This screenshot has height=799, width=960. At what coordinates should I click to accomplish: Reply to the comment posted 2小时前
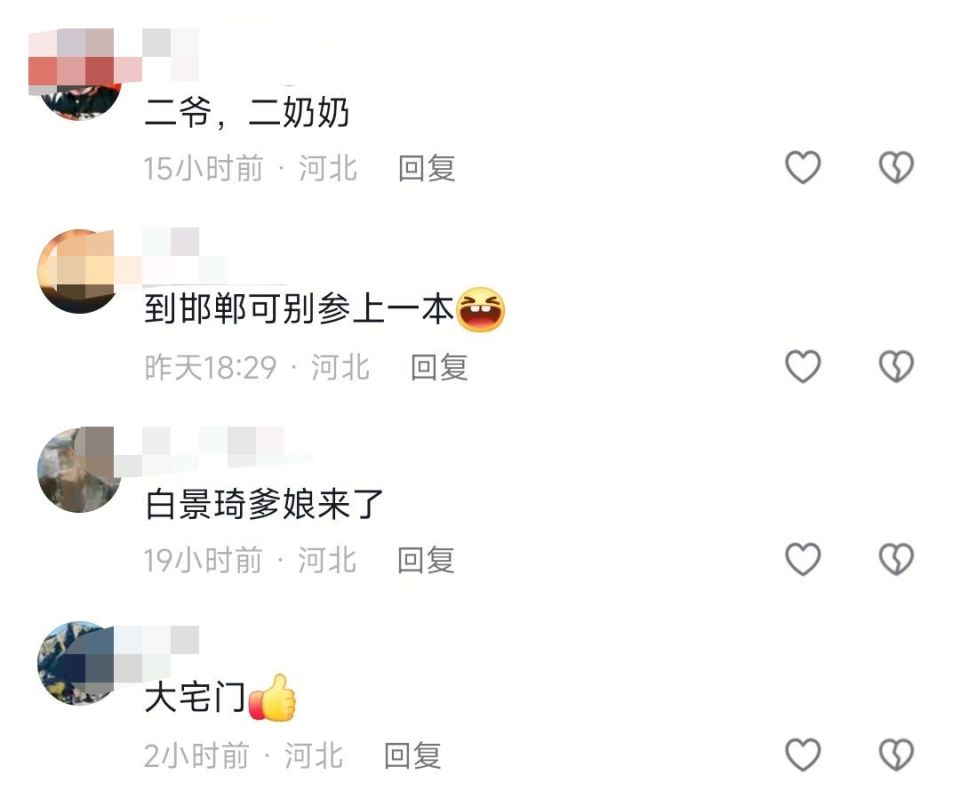(412, 756)
